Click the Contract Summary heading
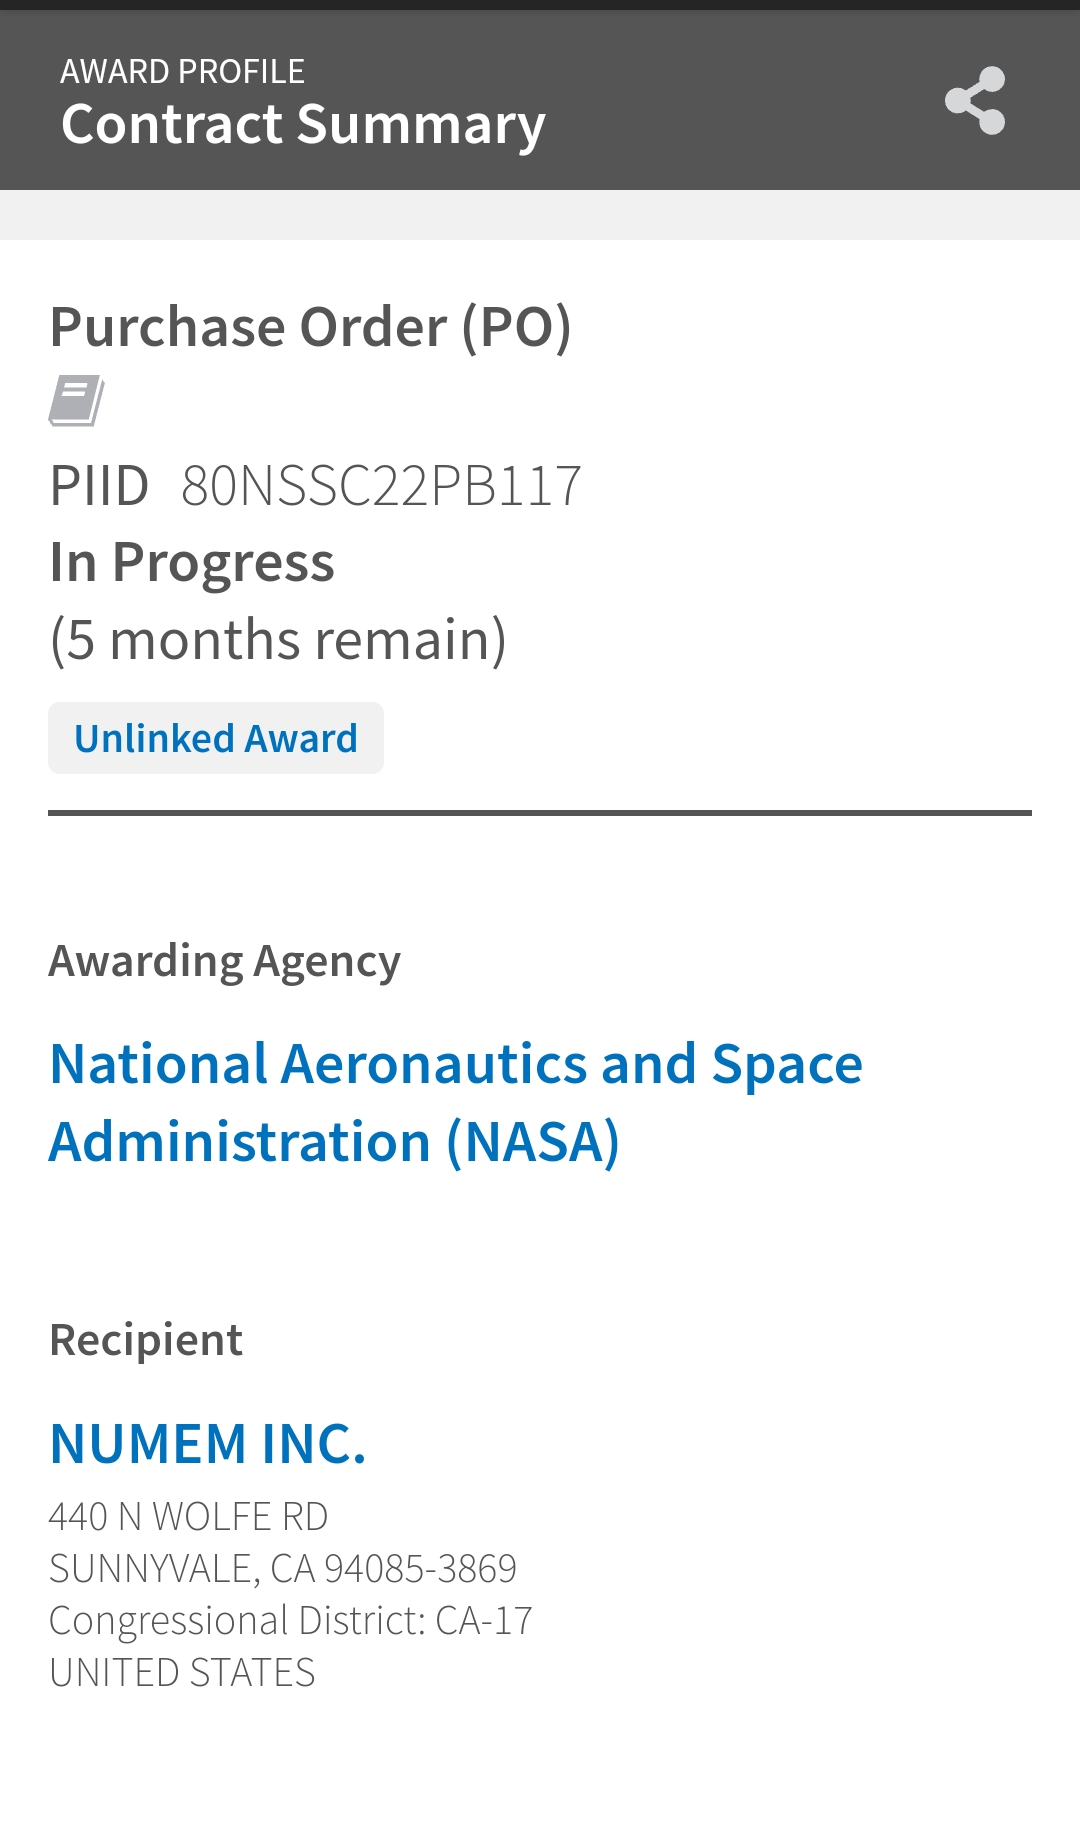Screen dimensions: 1080x1836 303,124
